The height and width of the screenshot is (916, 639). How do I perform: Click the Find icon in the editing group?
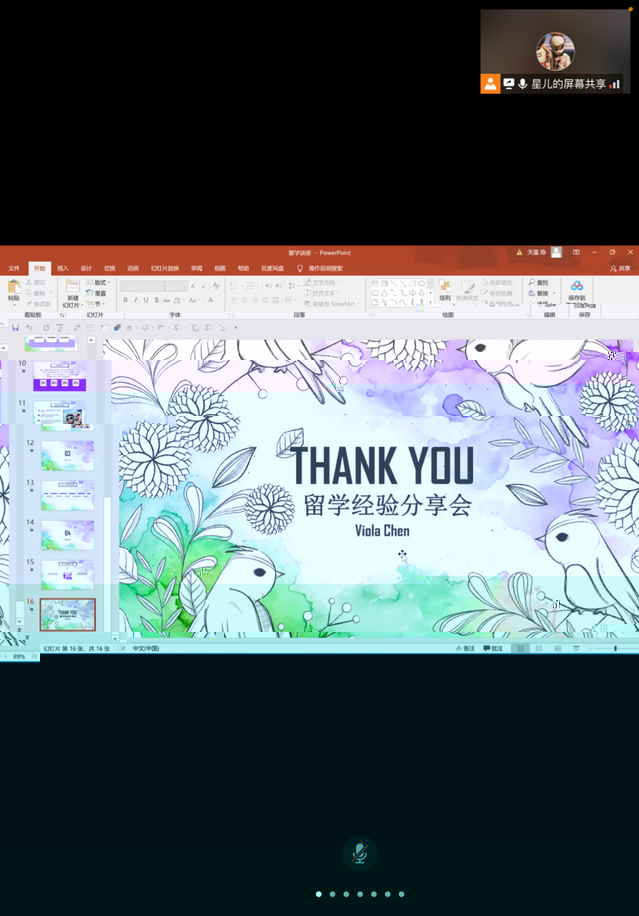(539, 283)
